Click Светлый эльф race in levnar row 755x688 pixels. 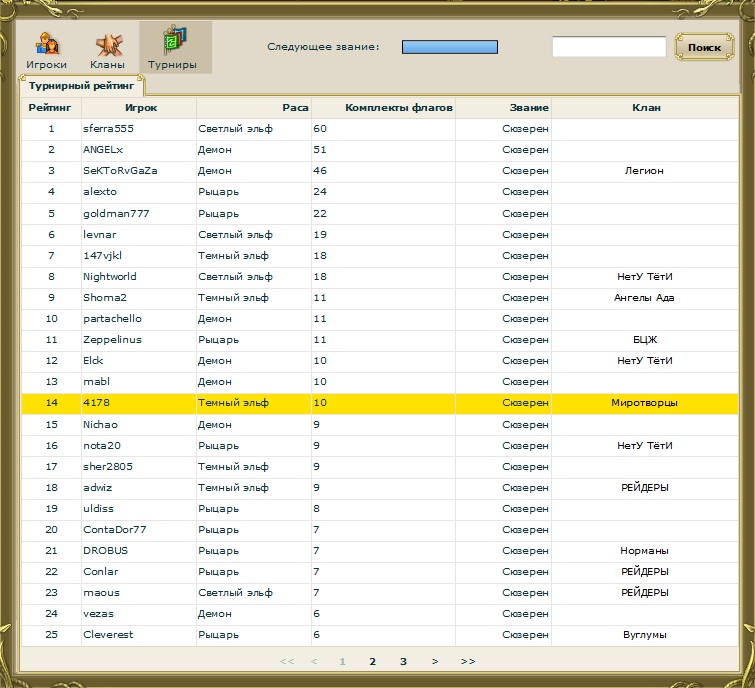click(235, 234)
